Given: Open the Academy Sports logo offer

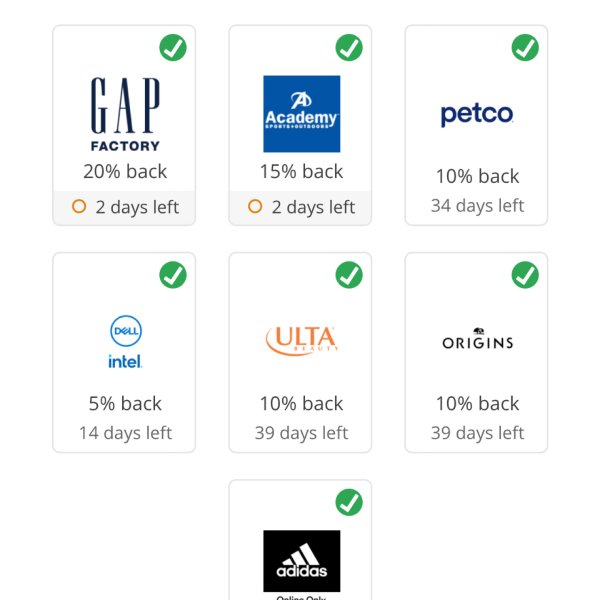Looking at the screenshot, I should 302,114.
